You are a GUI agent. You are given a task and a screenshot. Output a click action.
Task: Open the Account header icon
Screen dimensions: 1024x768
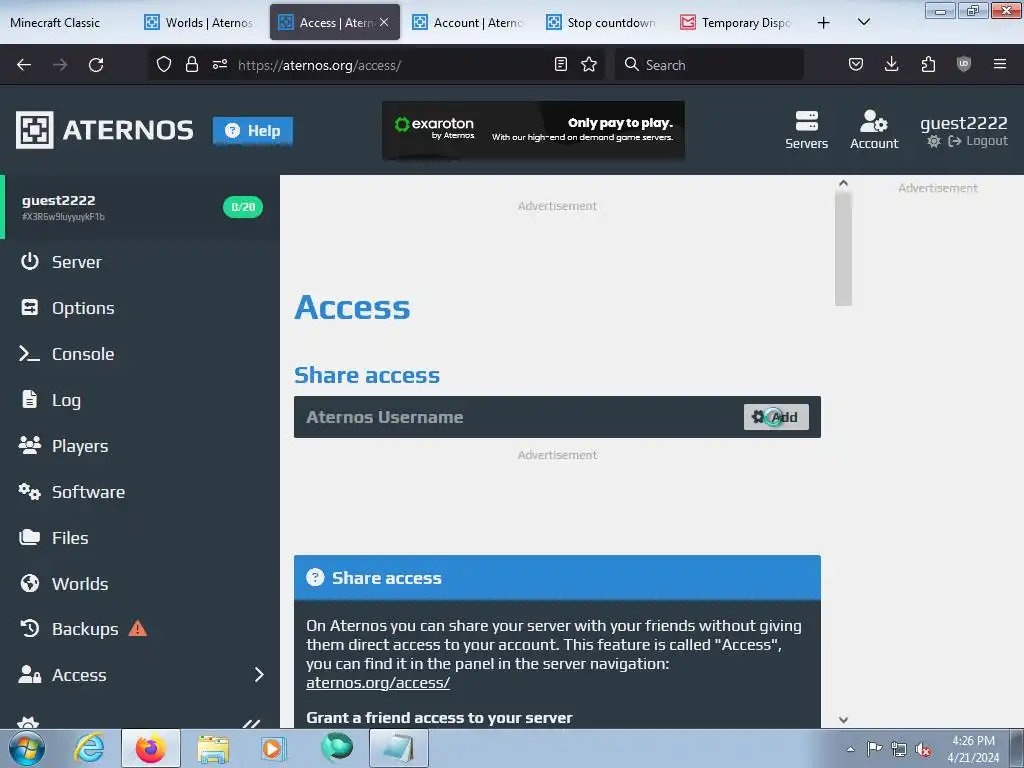tap(874, 130)
